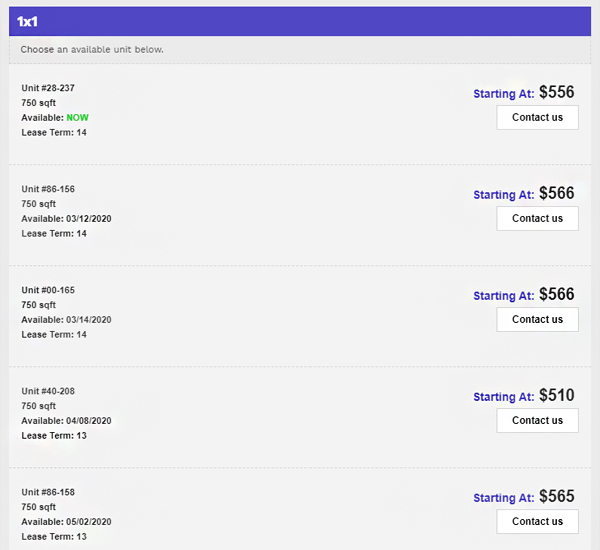Viewport: 600px width, 550px height.
Task: Click the $556 starting price
Action: tap(557, 92)
